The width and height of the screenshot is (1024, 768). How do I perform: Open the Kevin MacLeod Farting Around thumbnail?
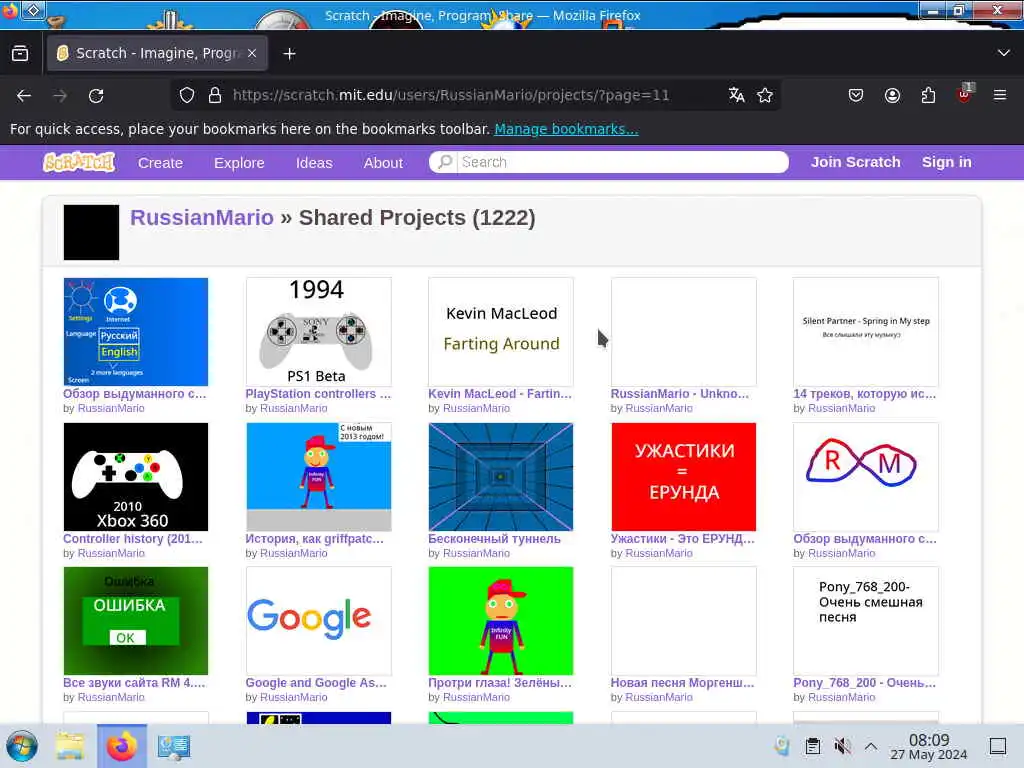[501, 332]
